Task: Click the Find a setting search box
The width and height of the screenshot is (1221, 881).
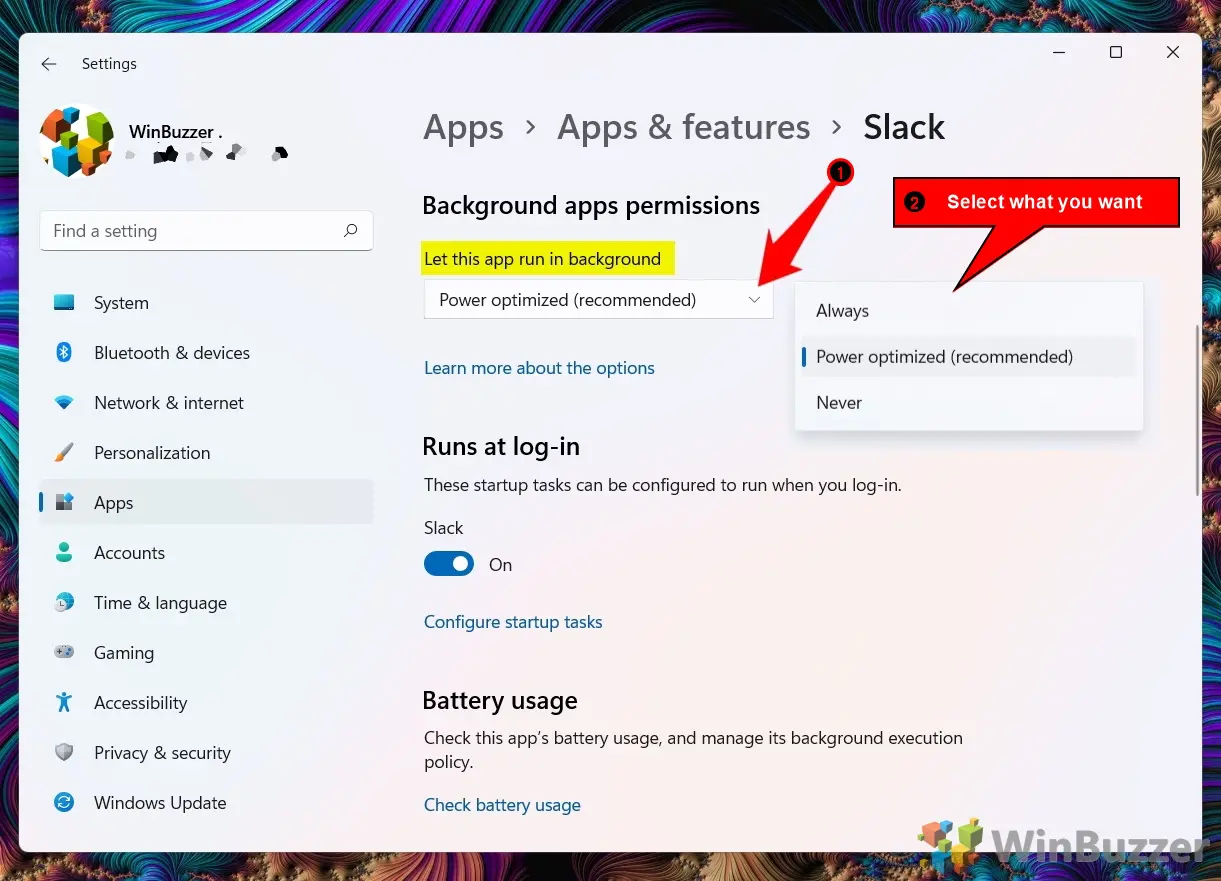Action: pos(195,231)
